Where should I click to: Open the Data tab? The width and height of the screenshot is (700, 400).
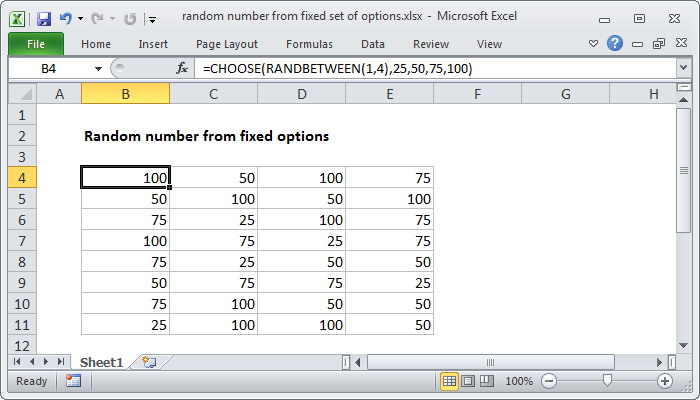click(373, 44)
